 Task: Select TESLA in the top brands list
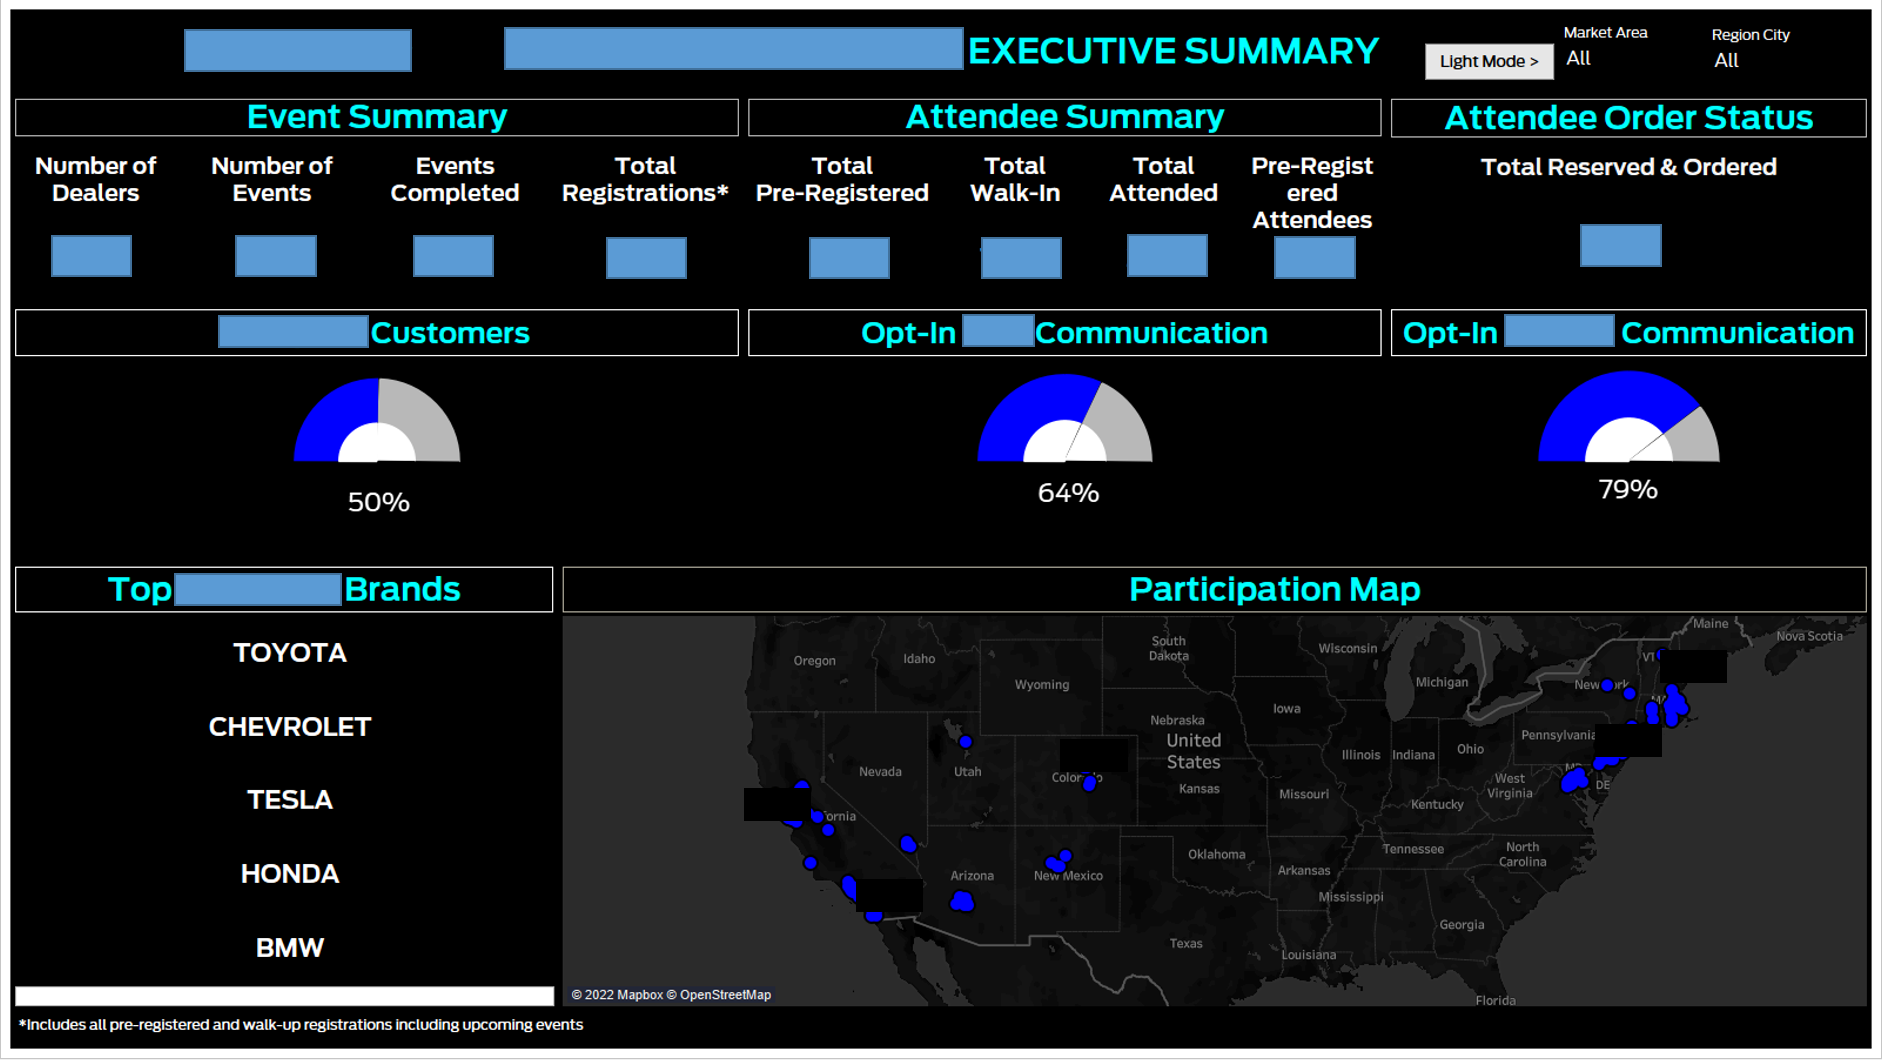[x=289, y=800]
